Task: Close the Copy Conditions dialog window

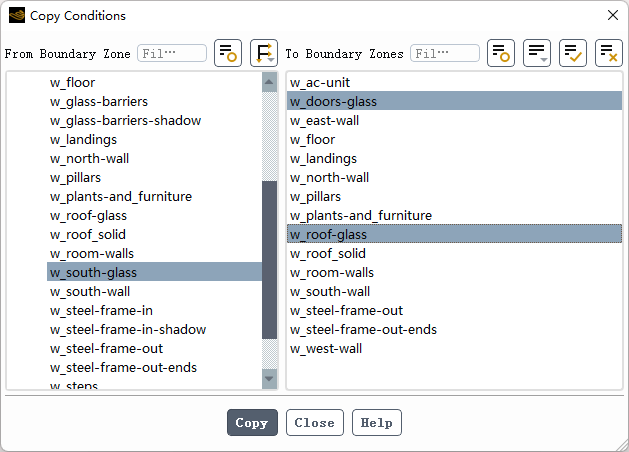Action: pyautogui.click(x=612, y=15)
